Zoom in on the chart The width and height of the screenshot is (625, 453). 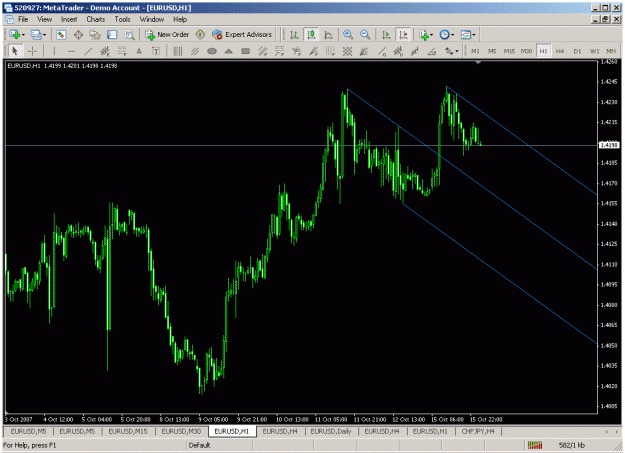coord(348,35)
